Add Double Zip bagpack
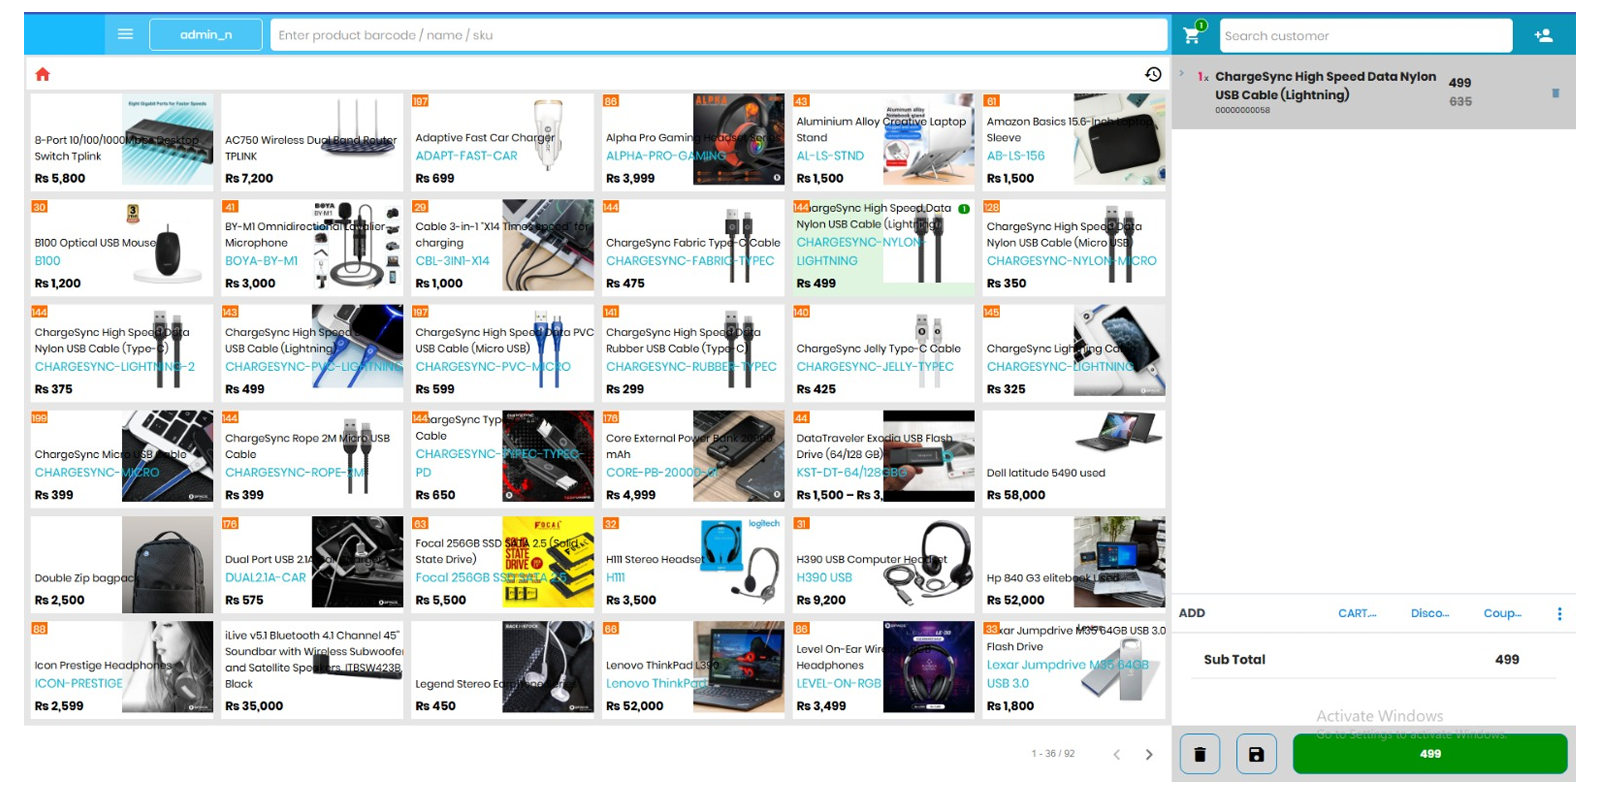The image size is (1600, 794). coord(122,563)
